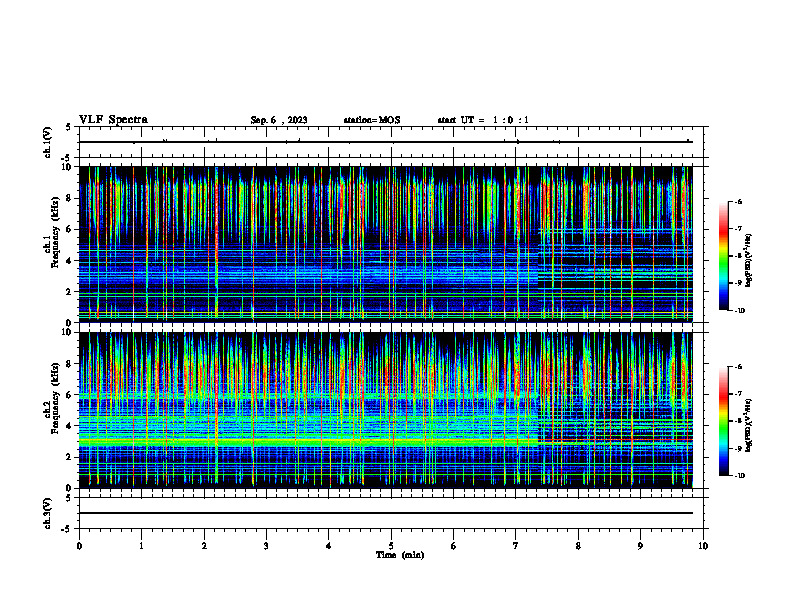Click inside the ch.1 spectrogram panel
The height and width of the screenshot is (612, 792).
coord(386,244)
